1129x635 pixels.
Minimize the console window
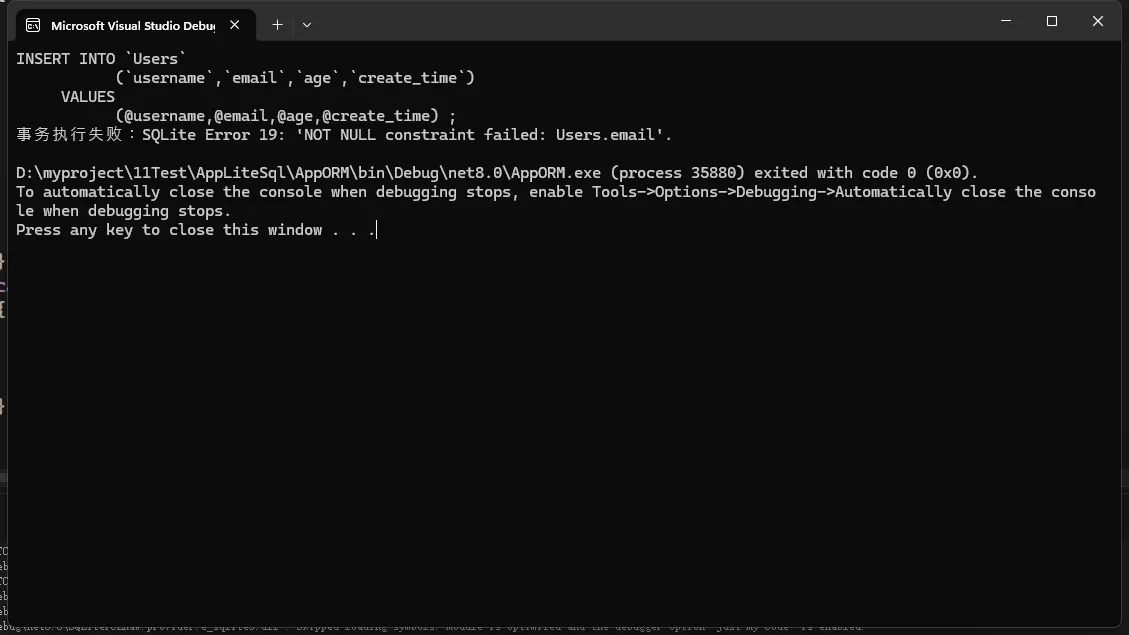pyautogui.click(x=1005, y=21)
